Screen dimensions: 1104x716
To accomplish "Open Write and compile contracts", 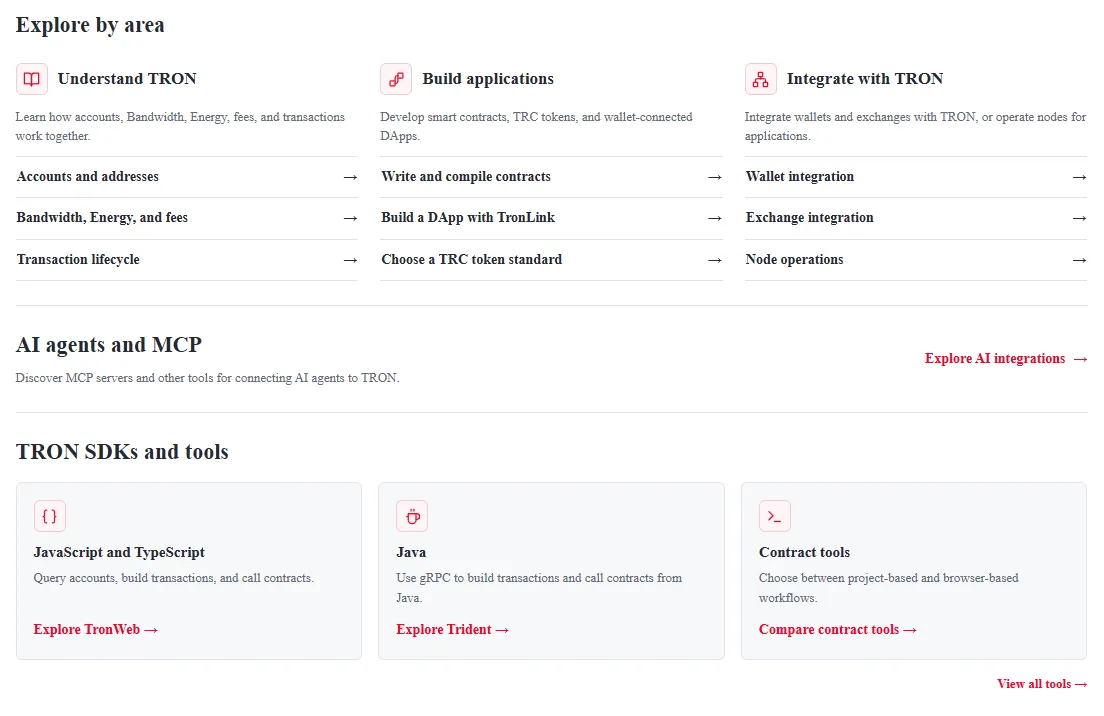I will tap(551, 177).
